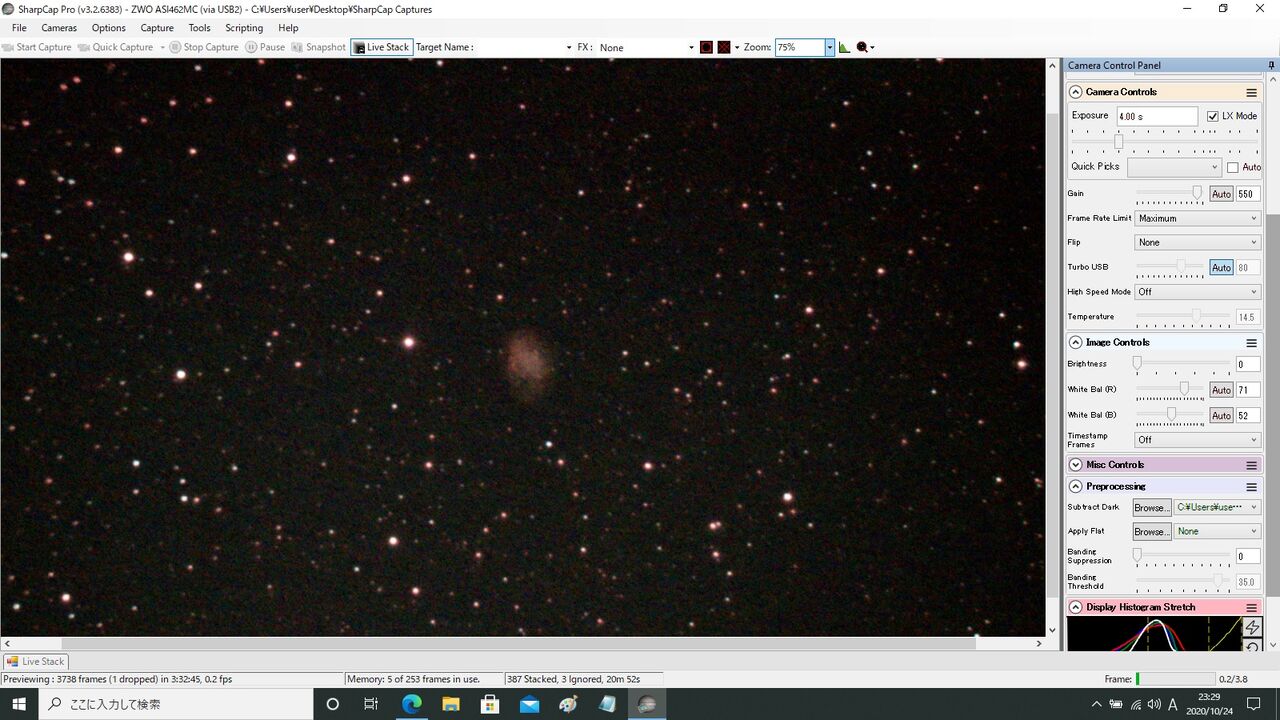Click the Live Stack toolbar button
Screen dimensions: 1280x720
click(x=381, y=47)
